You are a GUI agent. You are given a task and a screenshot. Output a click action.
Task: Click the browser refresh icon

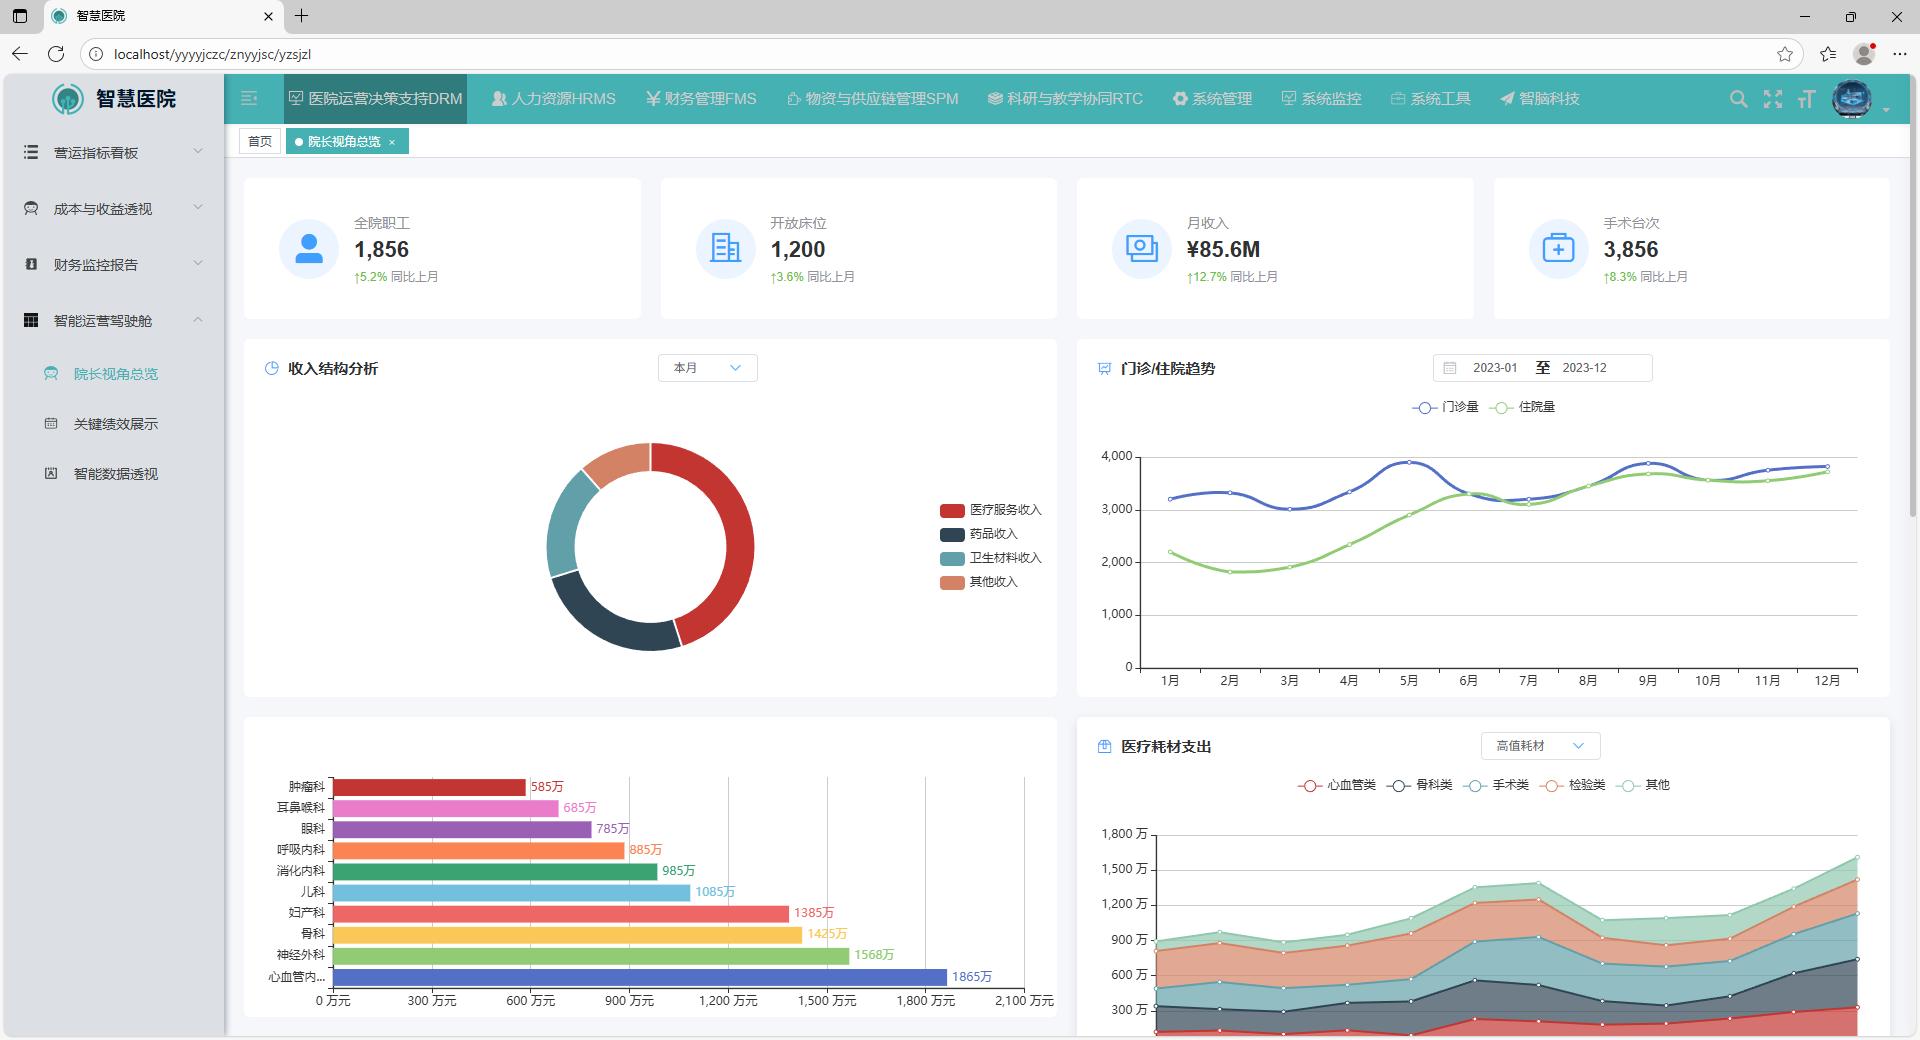[56, 54]
